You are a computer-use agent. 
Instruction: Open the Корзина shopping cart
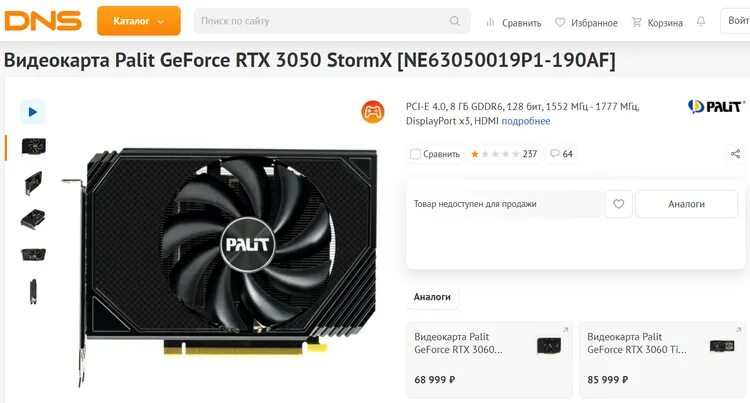657,22
